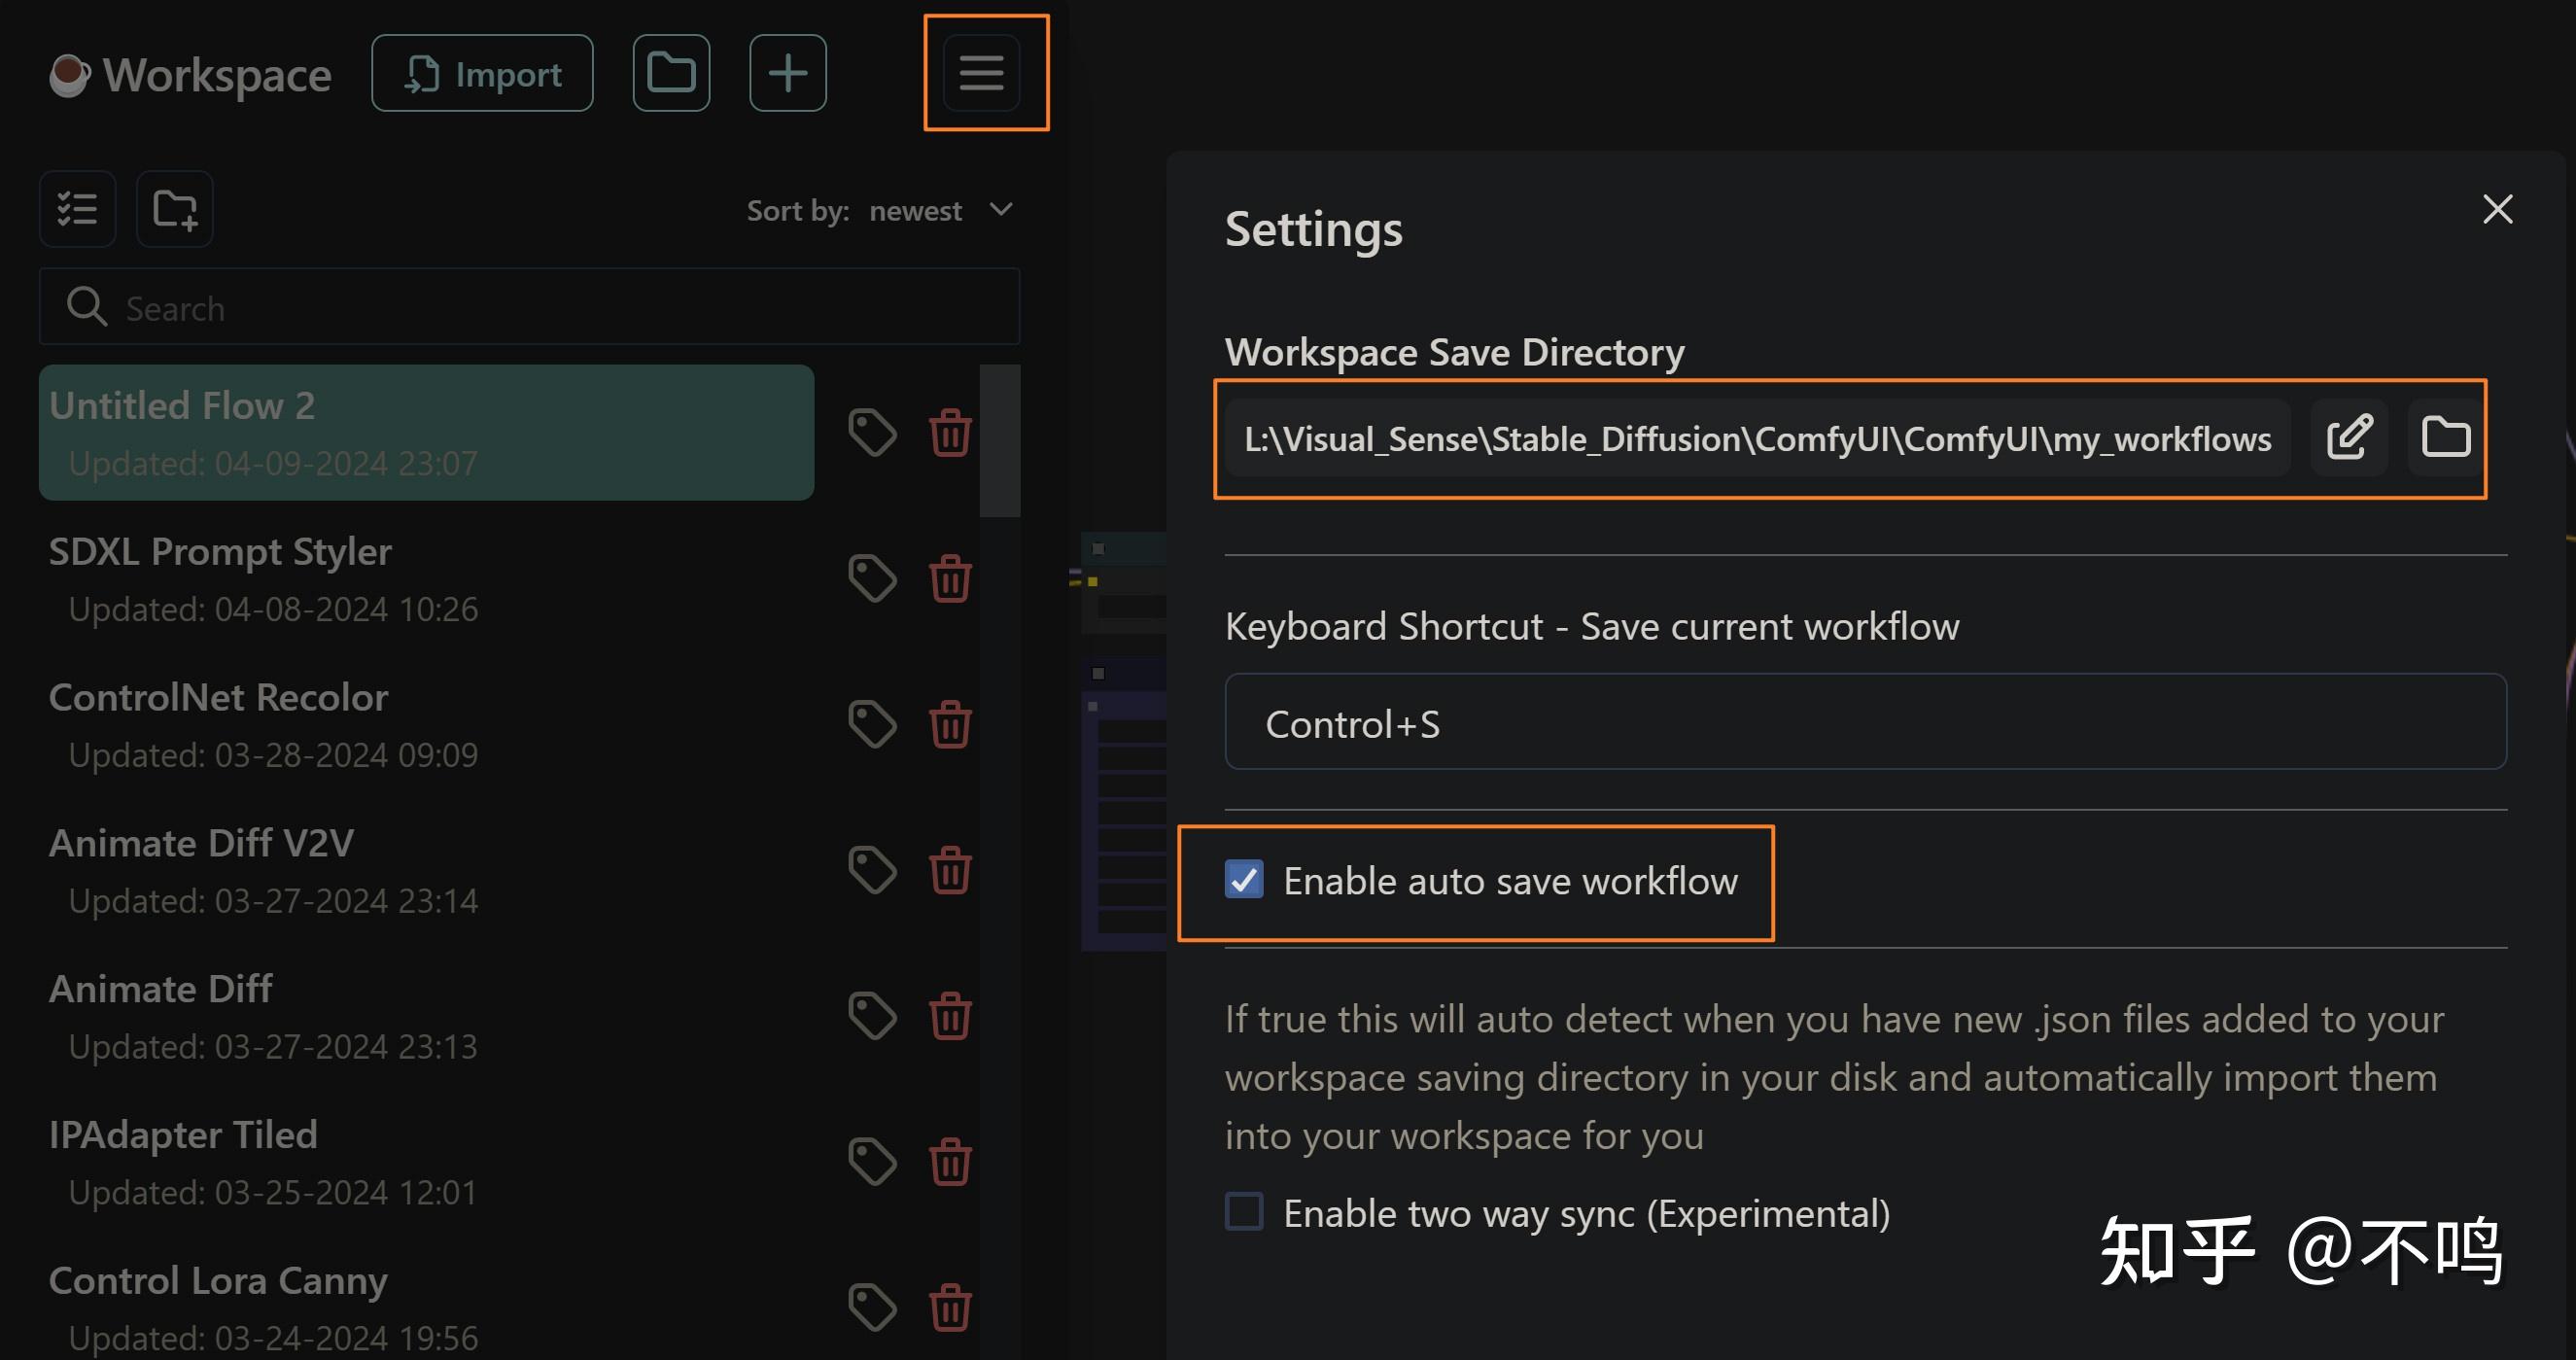Disable auto save workflow checkbox

[x=1244, y=880]
